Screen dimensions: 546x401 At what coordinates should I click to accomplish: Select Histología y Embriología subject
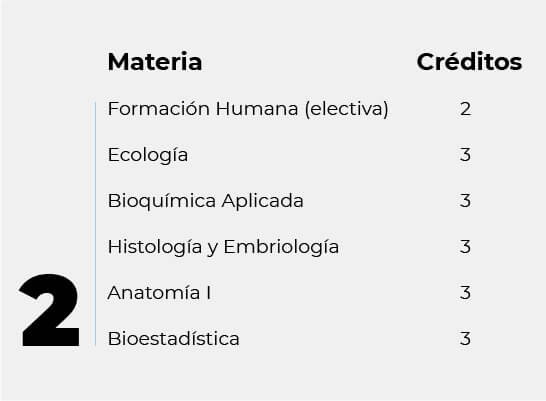coord(223,247)
